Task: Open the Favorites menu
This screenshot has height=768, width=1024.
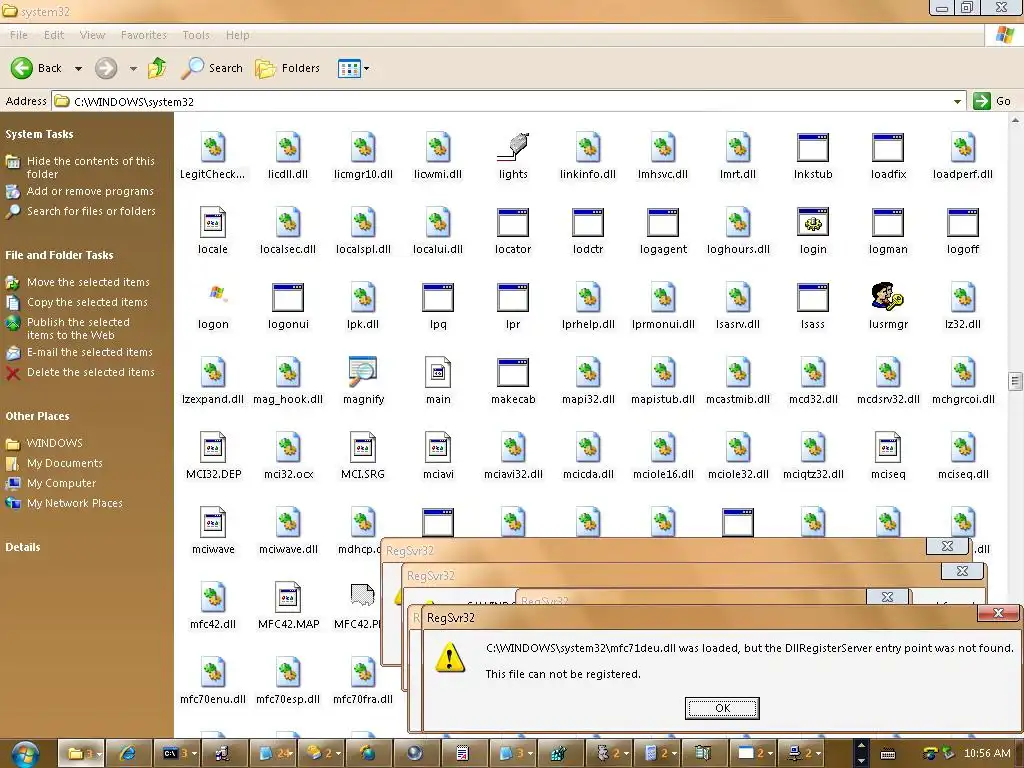Action: (x=144, y=35)
